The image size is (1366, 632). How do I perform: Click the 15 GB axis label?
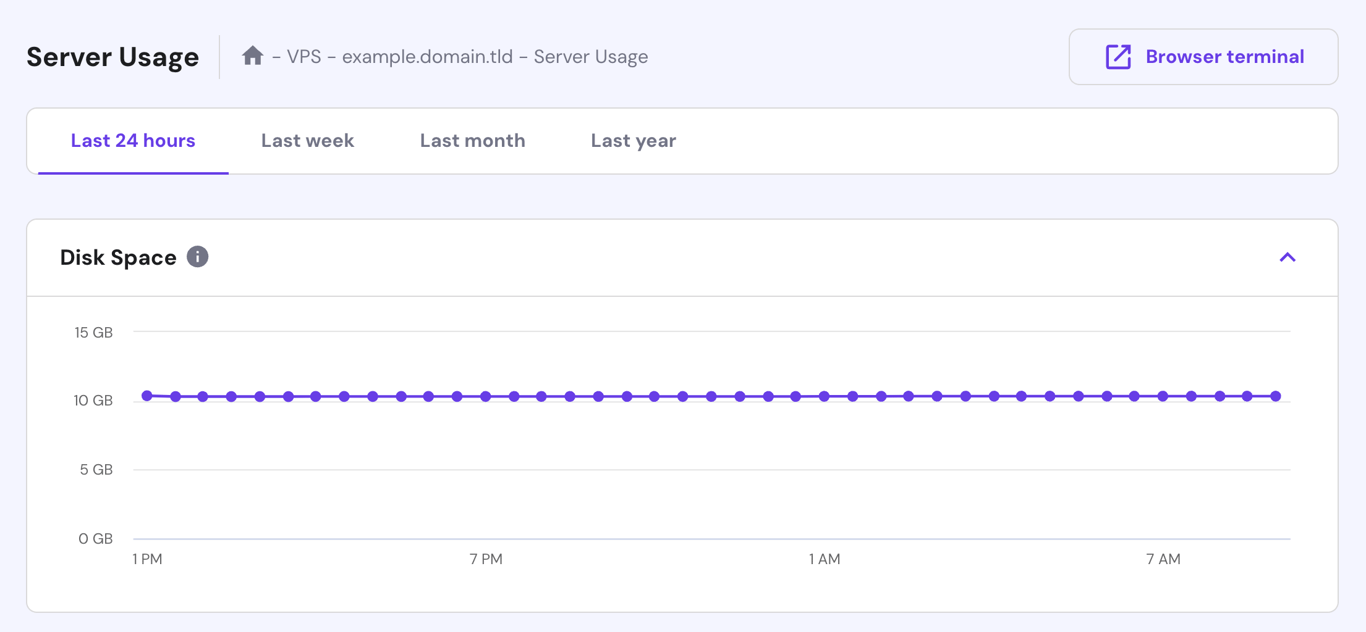pos(95,331)
